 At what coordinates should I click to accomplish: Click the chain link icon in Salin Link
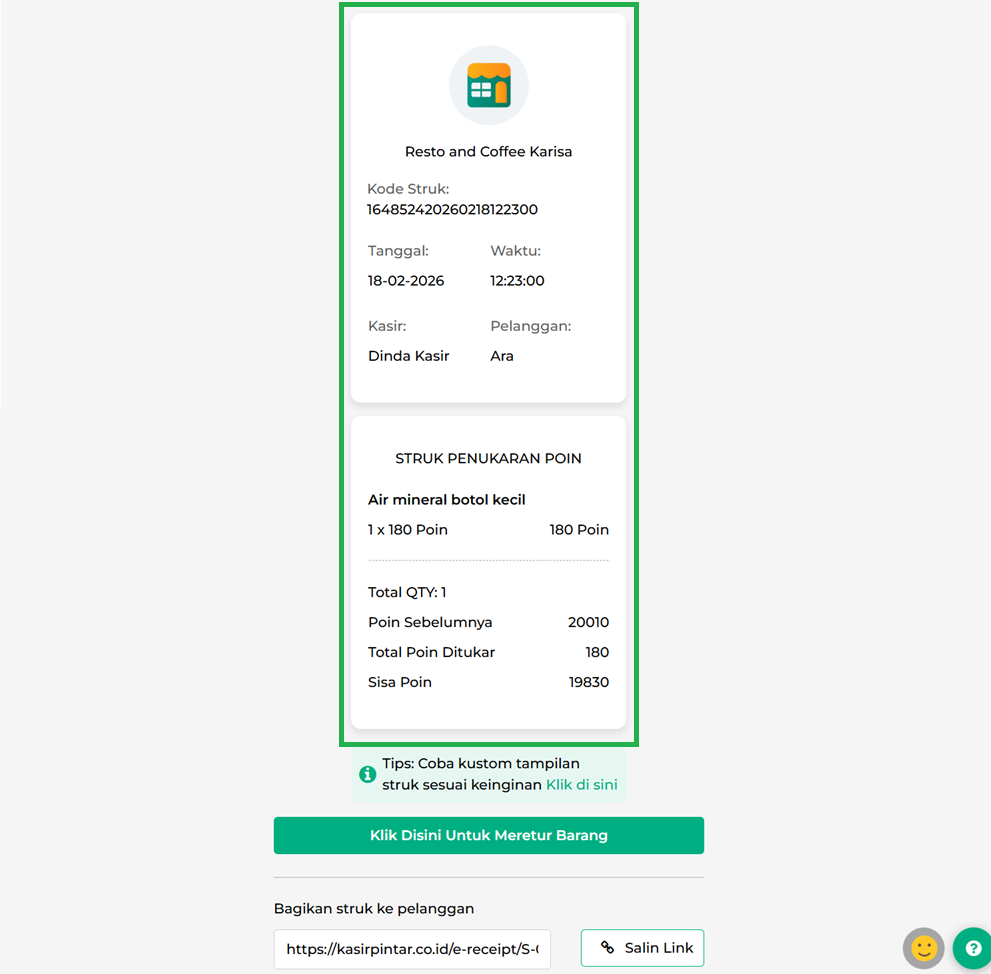pos(607,948)
